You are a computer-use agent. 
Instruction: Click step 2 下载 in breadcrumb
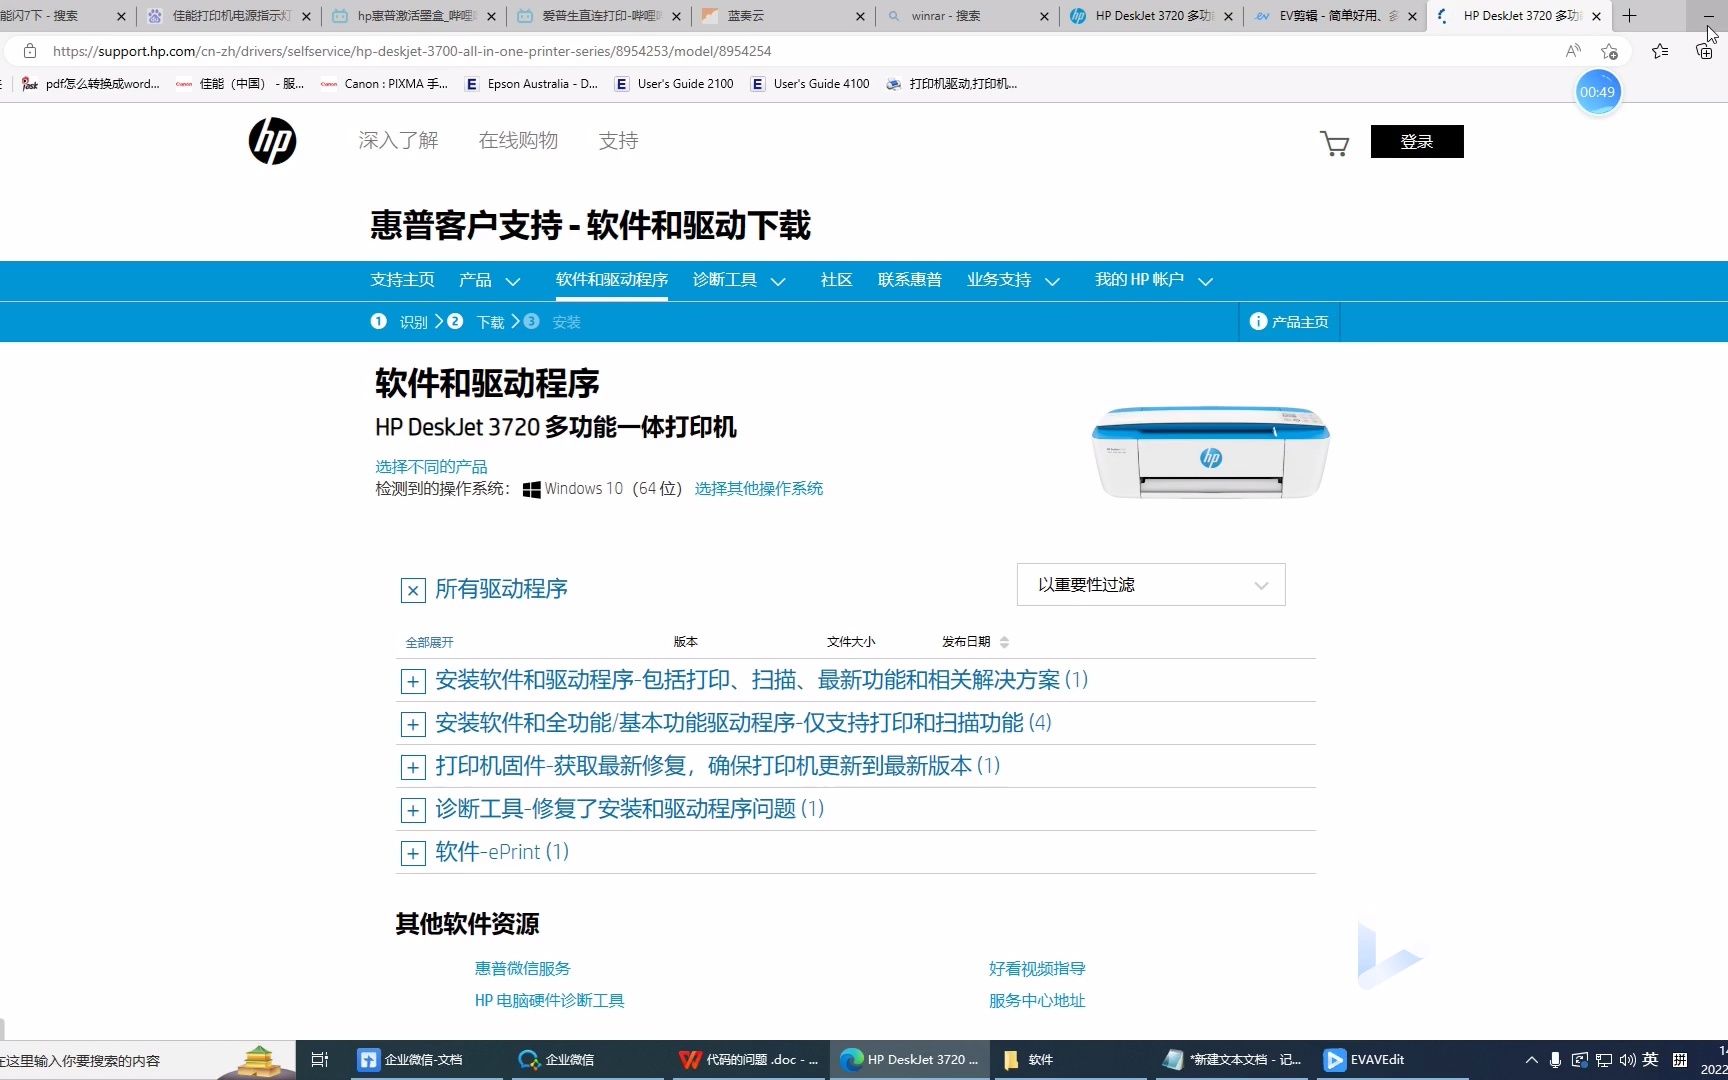click(476, 321)
